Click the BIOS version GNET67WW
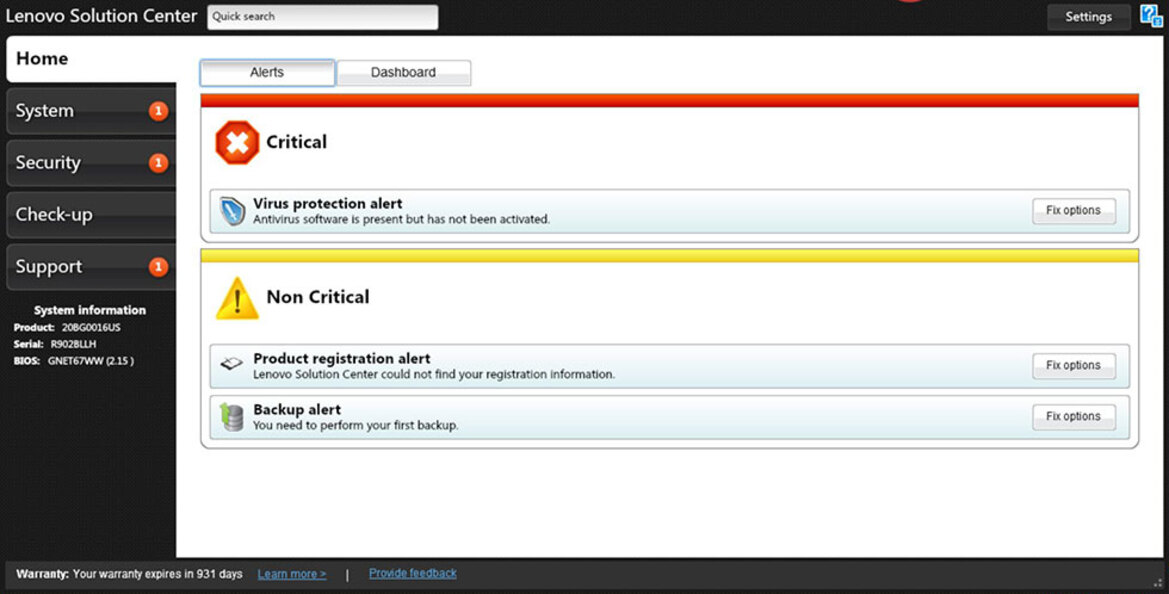 pyautogui.click(x=91, y=361)
